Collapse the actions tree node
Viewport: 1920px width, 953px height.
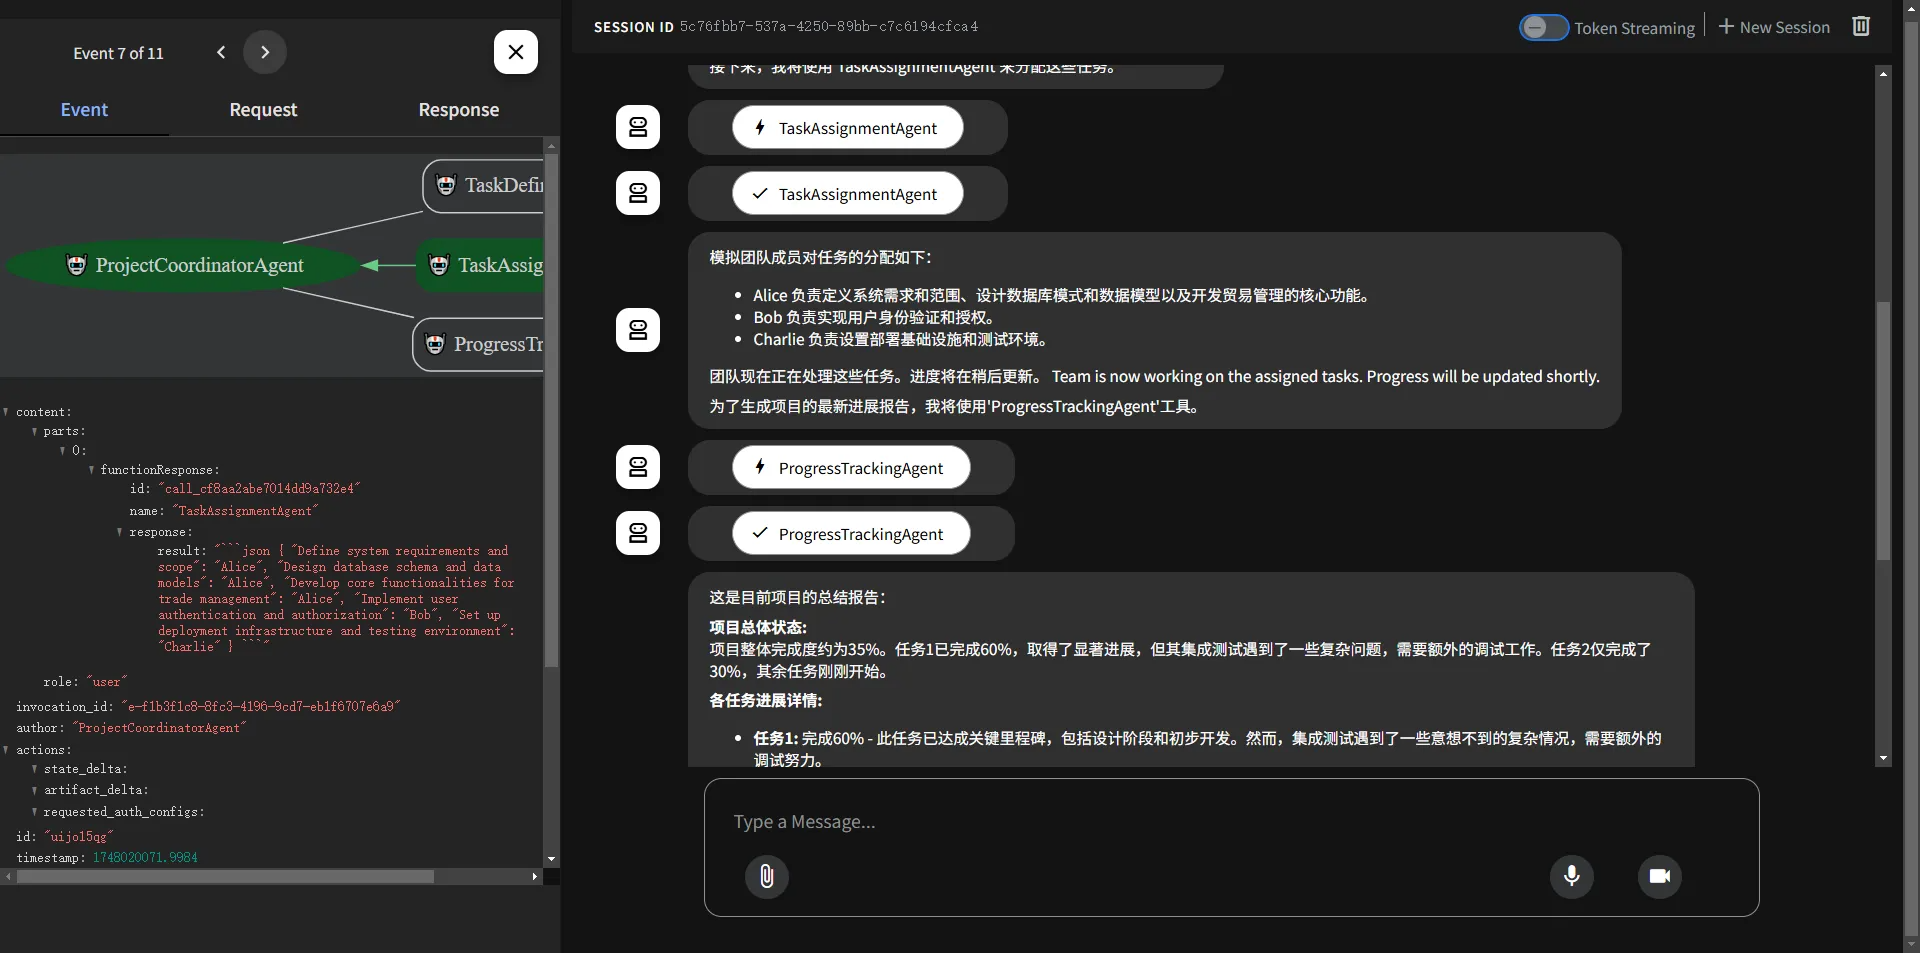6,750
